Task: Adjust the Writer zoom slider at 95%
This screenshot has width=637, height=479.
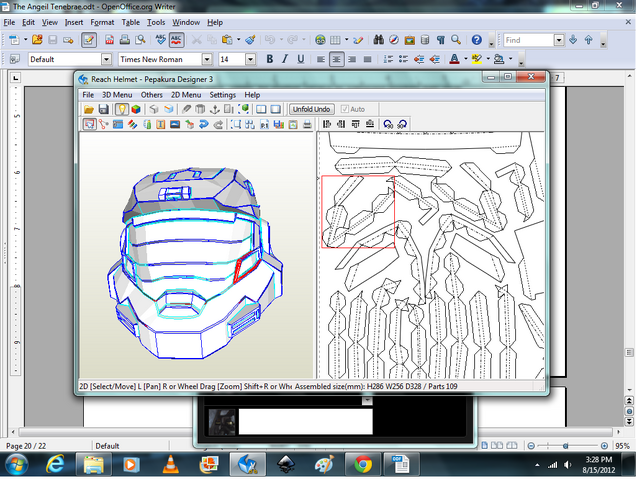Action: click(566, 446)
